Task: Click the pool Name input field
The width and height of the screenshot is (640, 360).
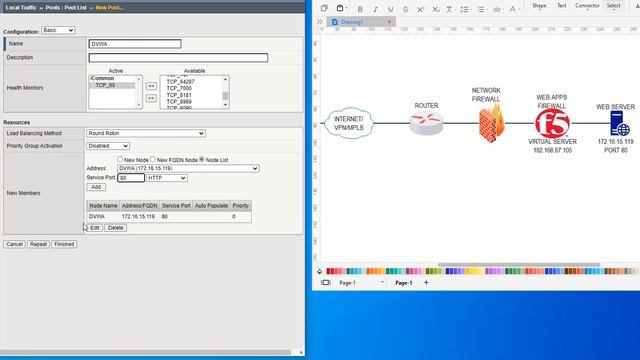Action: 135,44
